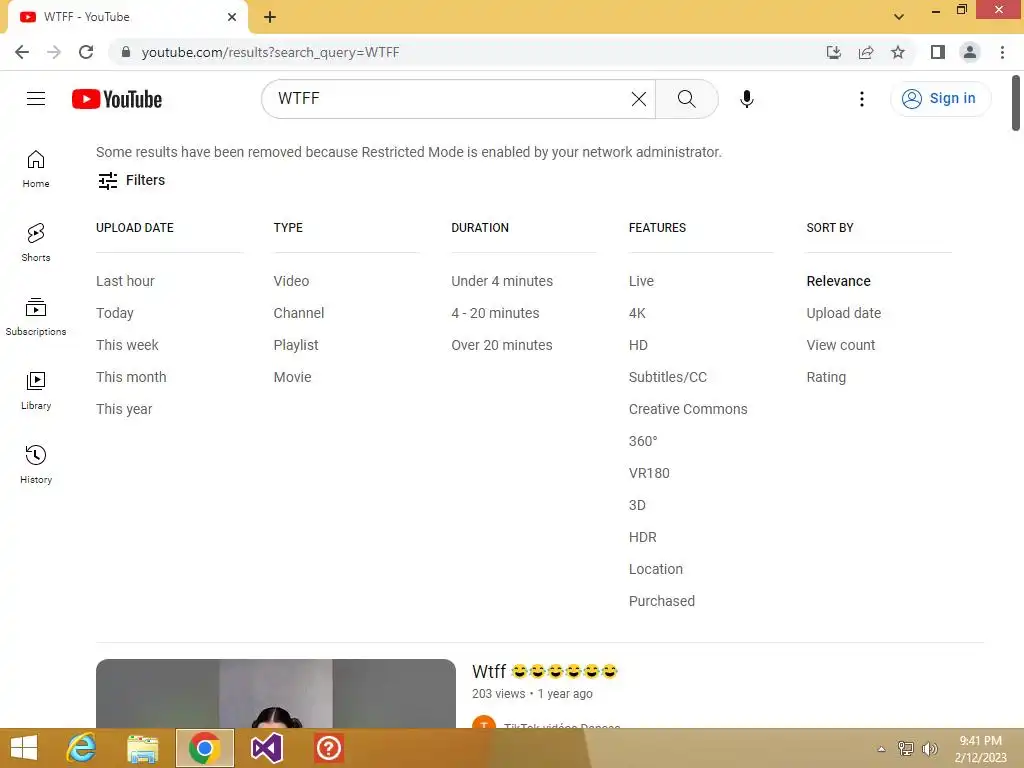Go back with the browser back arrow
The height and width of the screenshot is (768, 1024).
[22, 52]
